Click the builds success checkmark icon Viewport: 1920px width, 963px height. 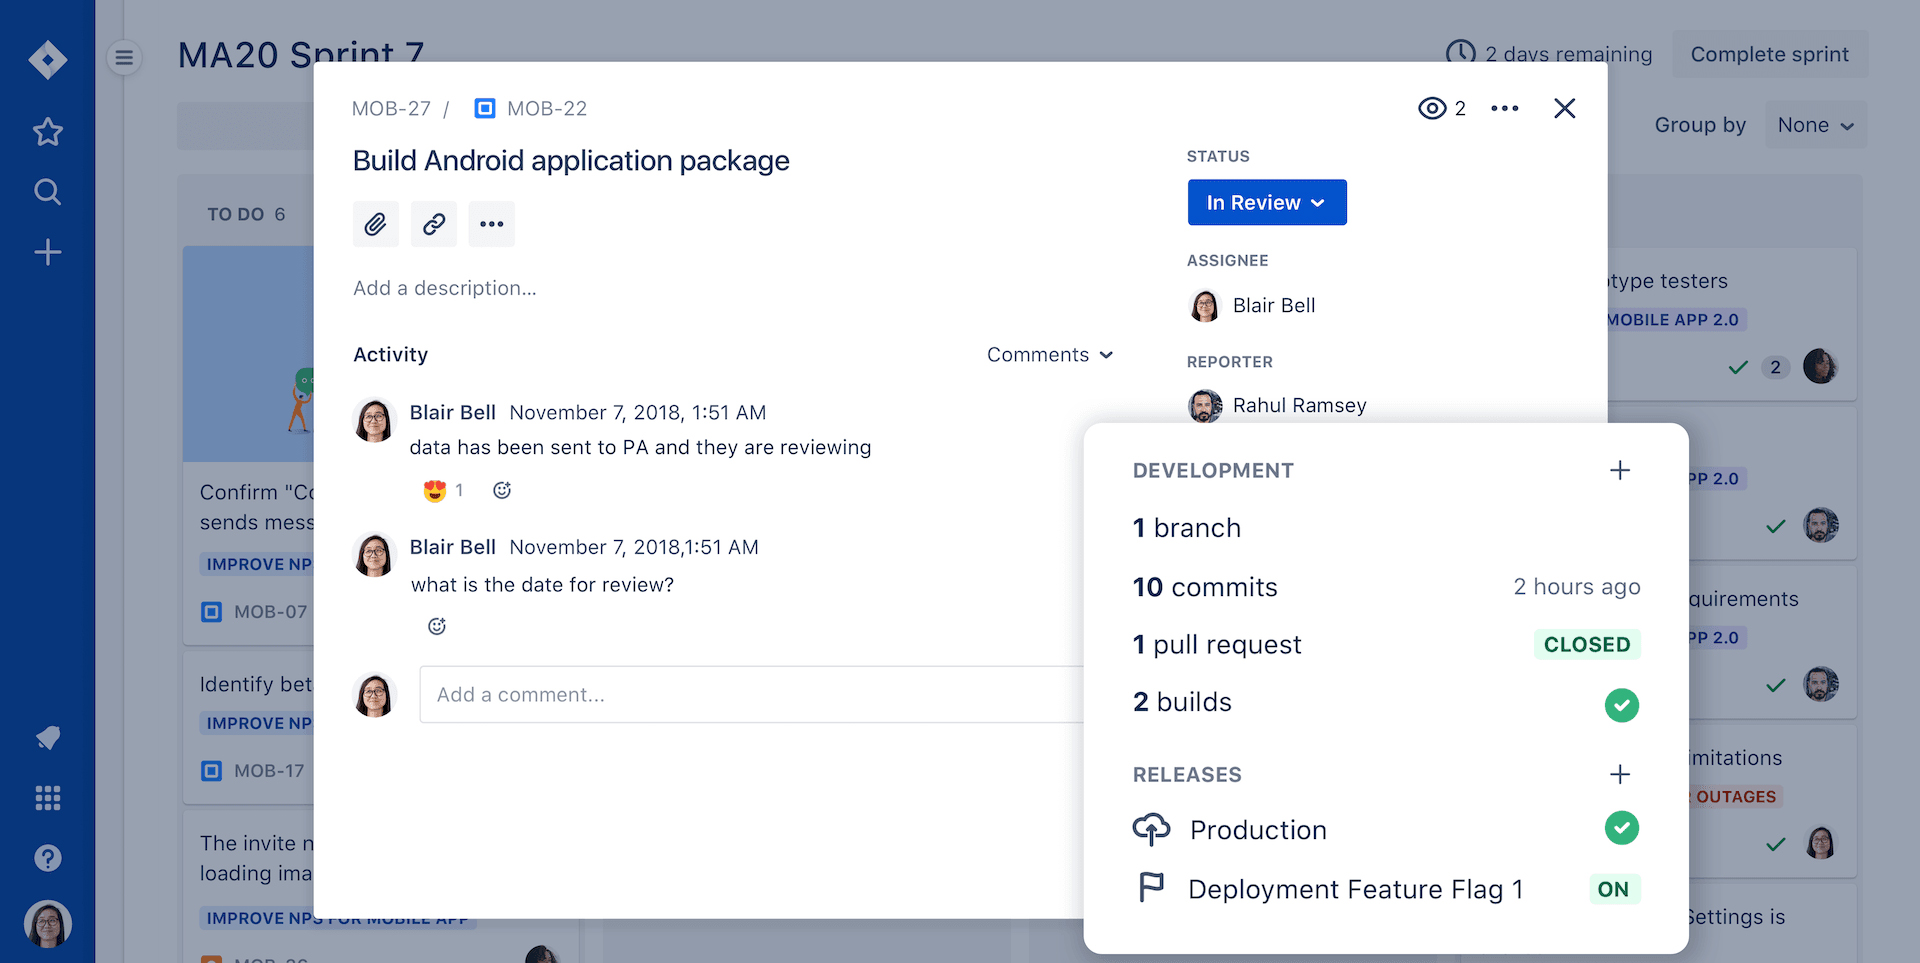[x=1622, y=705]
